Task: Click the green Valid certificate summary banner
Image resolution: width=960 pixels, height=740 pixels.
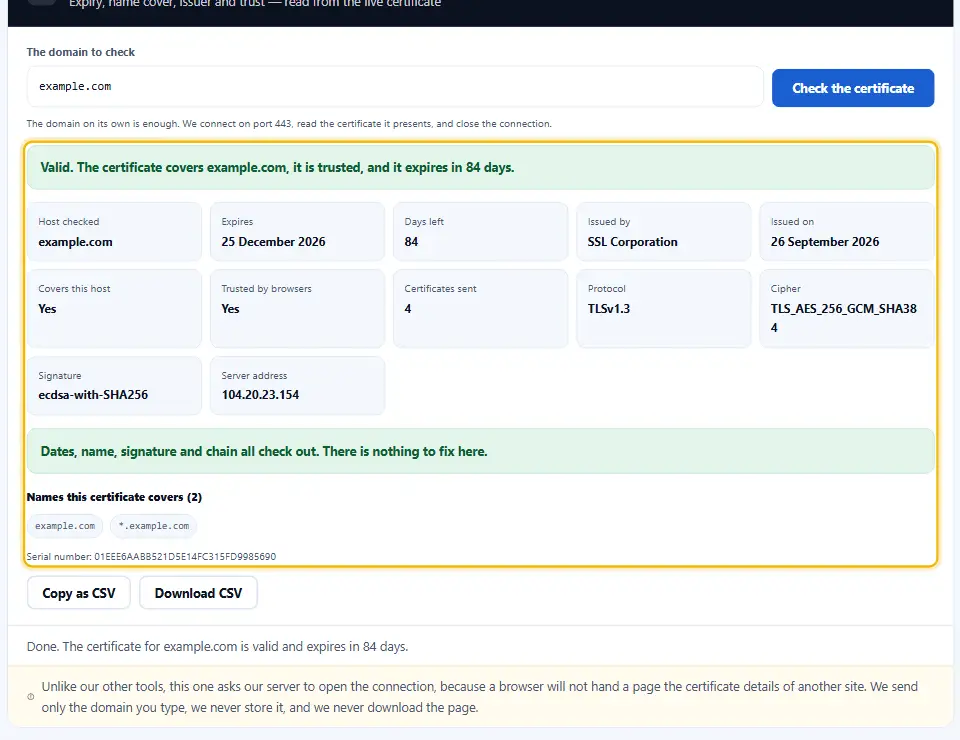Action: pyautogui.click(x=481, y=167)
